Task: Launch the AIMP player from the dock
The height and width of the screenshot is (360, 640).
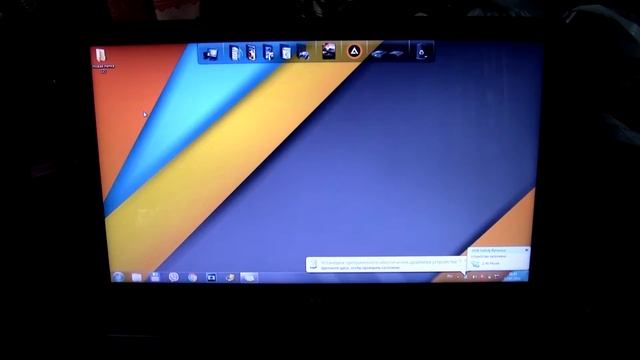Action: pos(354,52)
